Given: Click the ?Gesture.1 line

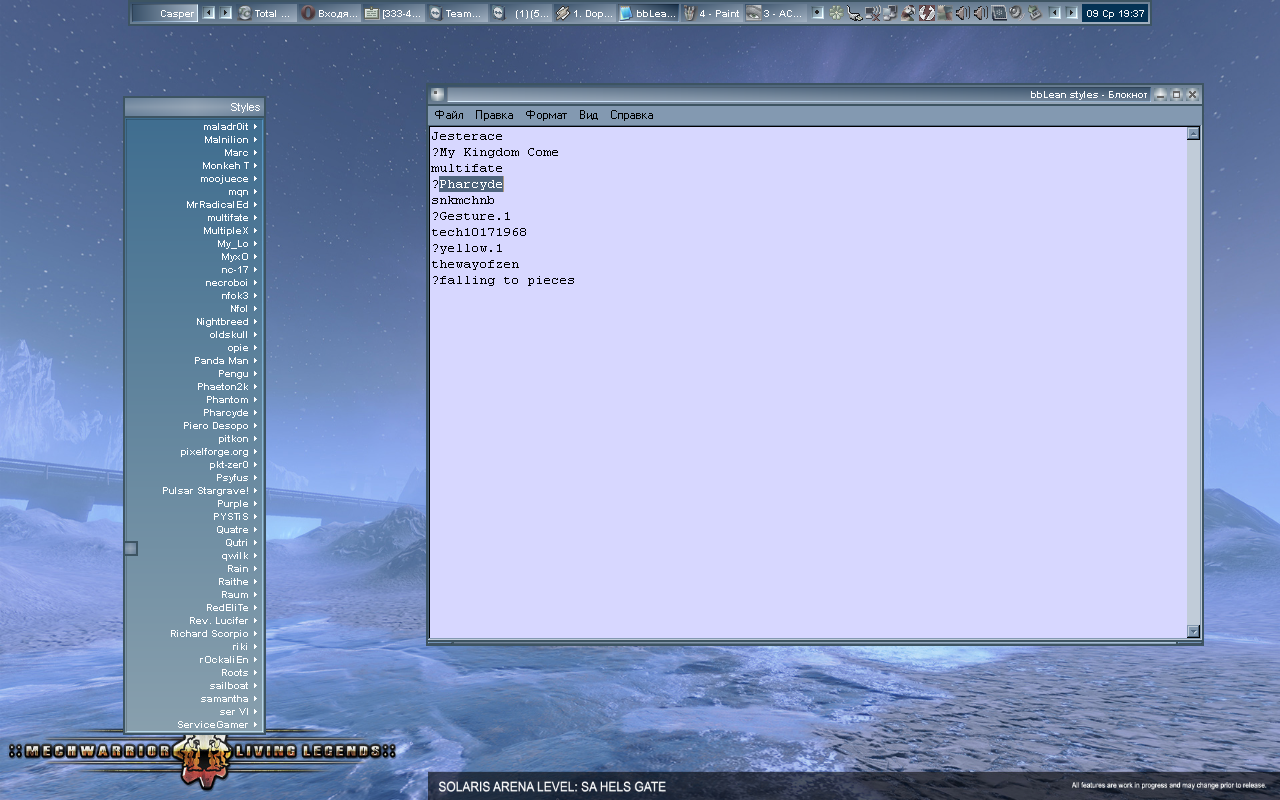Looking at the screenshot, I should pyautogui.click(x=471, y=216).
